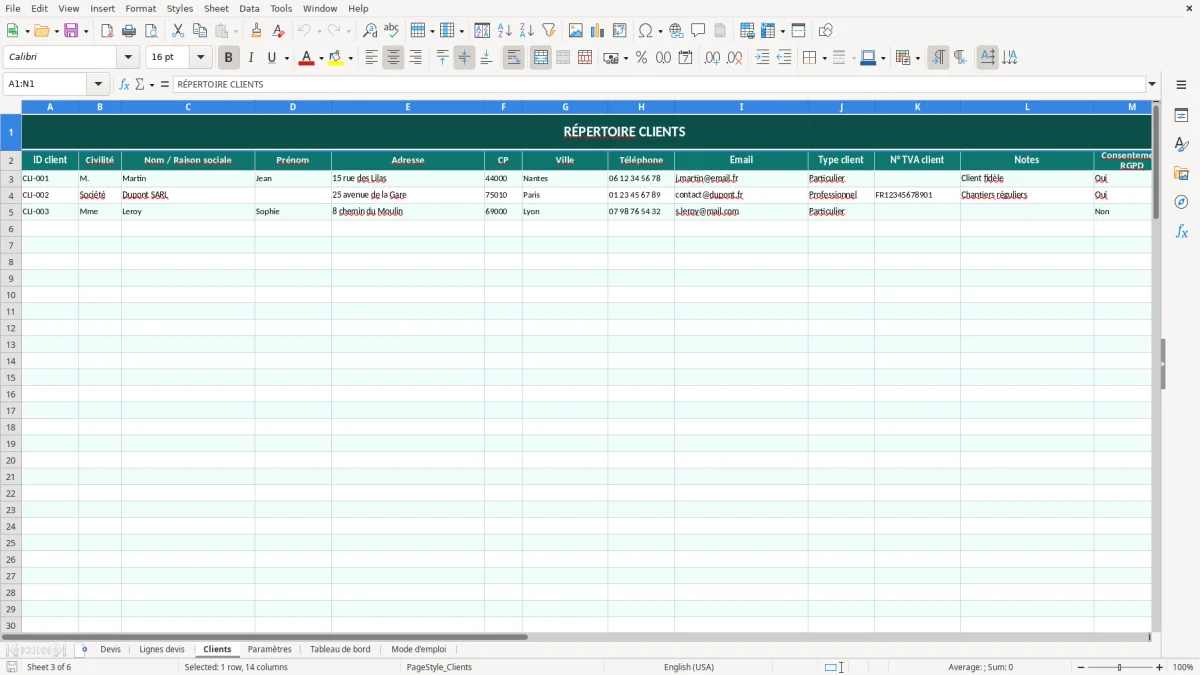Open background color dropdown arrow
Screen dimensions: 1200x675
[x=350, y=58]
